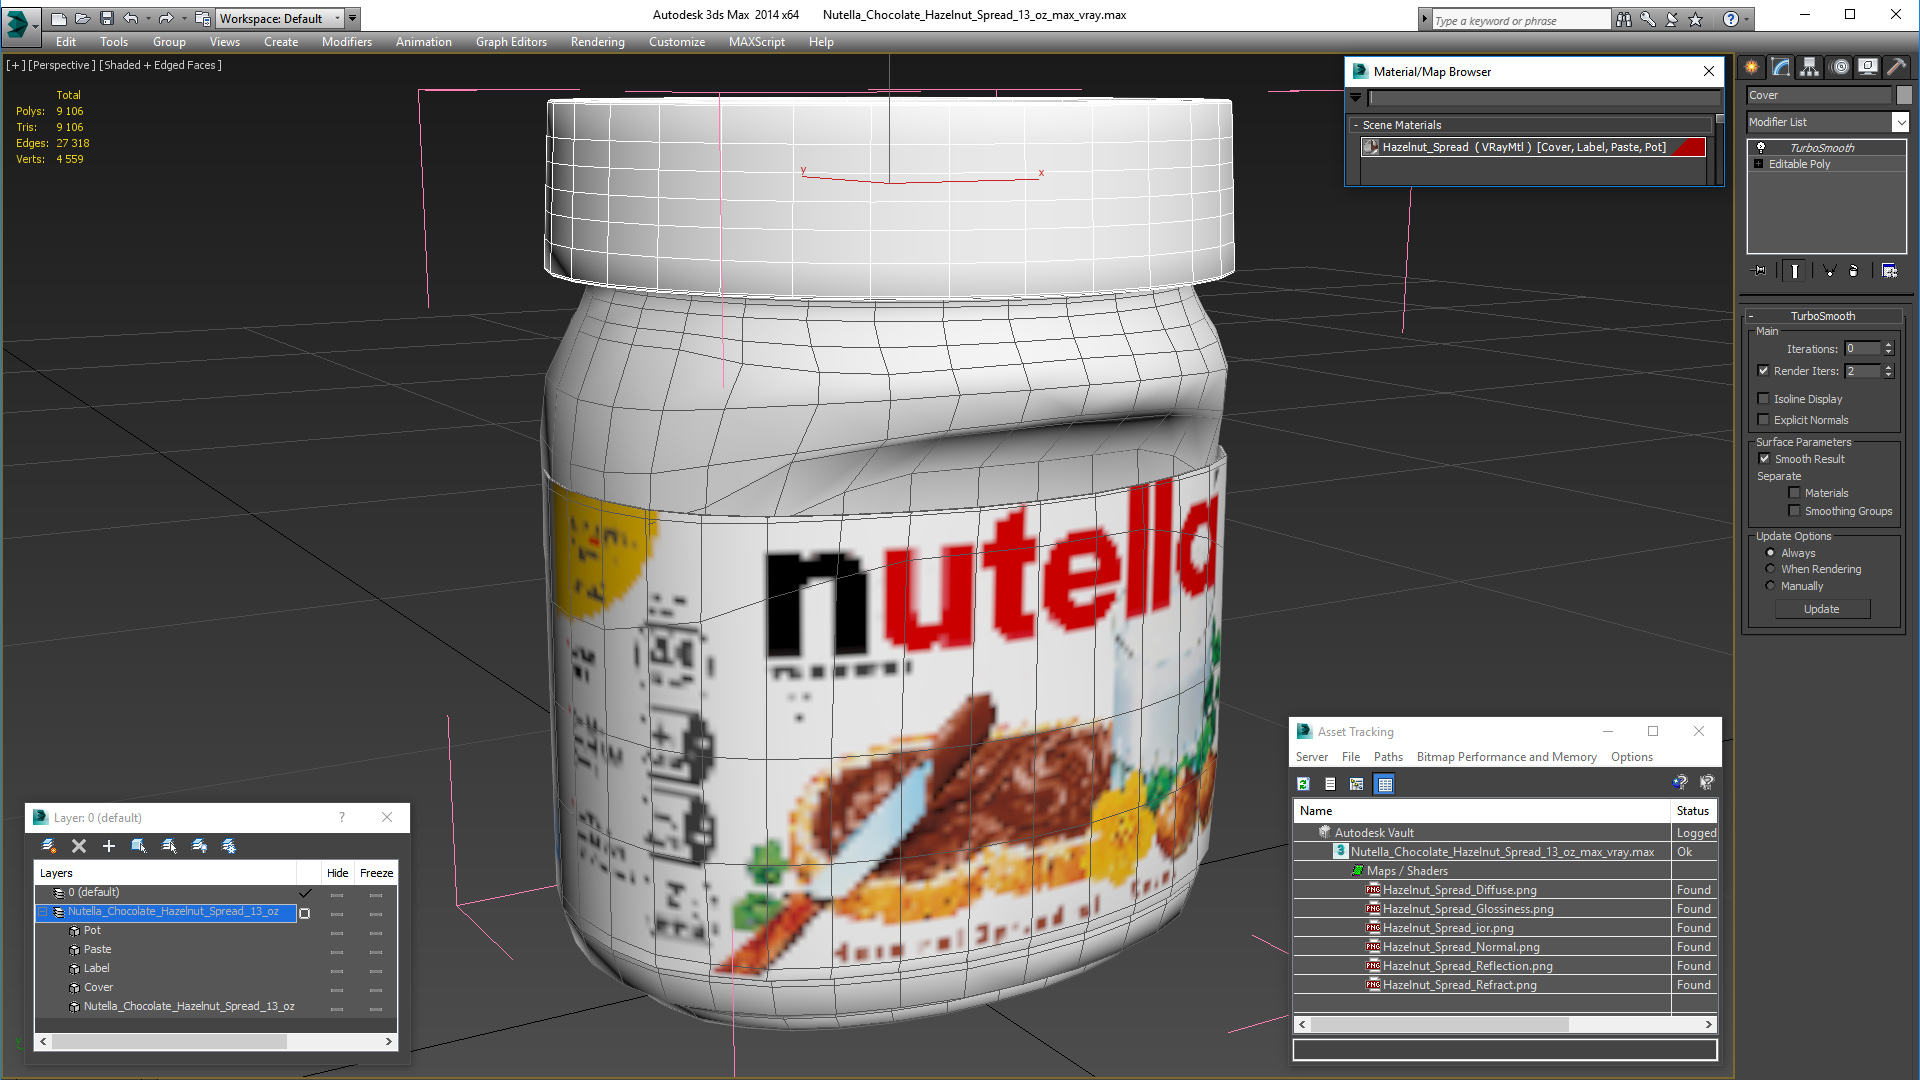Open the Rendering menu
1920x1080 pixels.
coord(597,42)
